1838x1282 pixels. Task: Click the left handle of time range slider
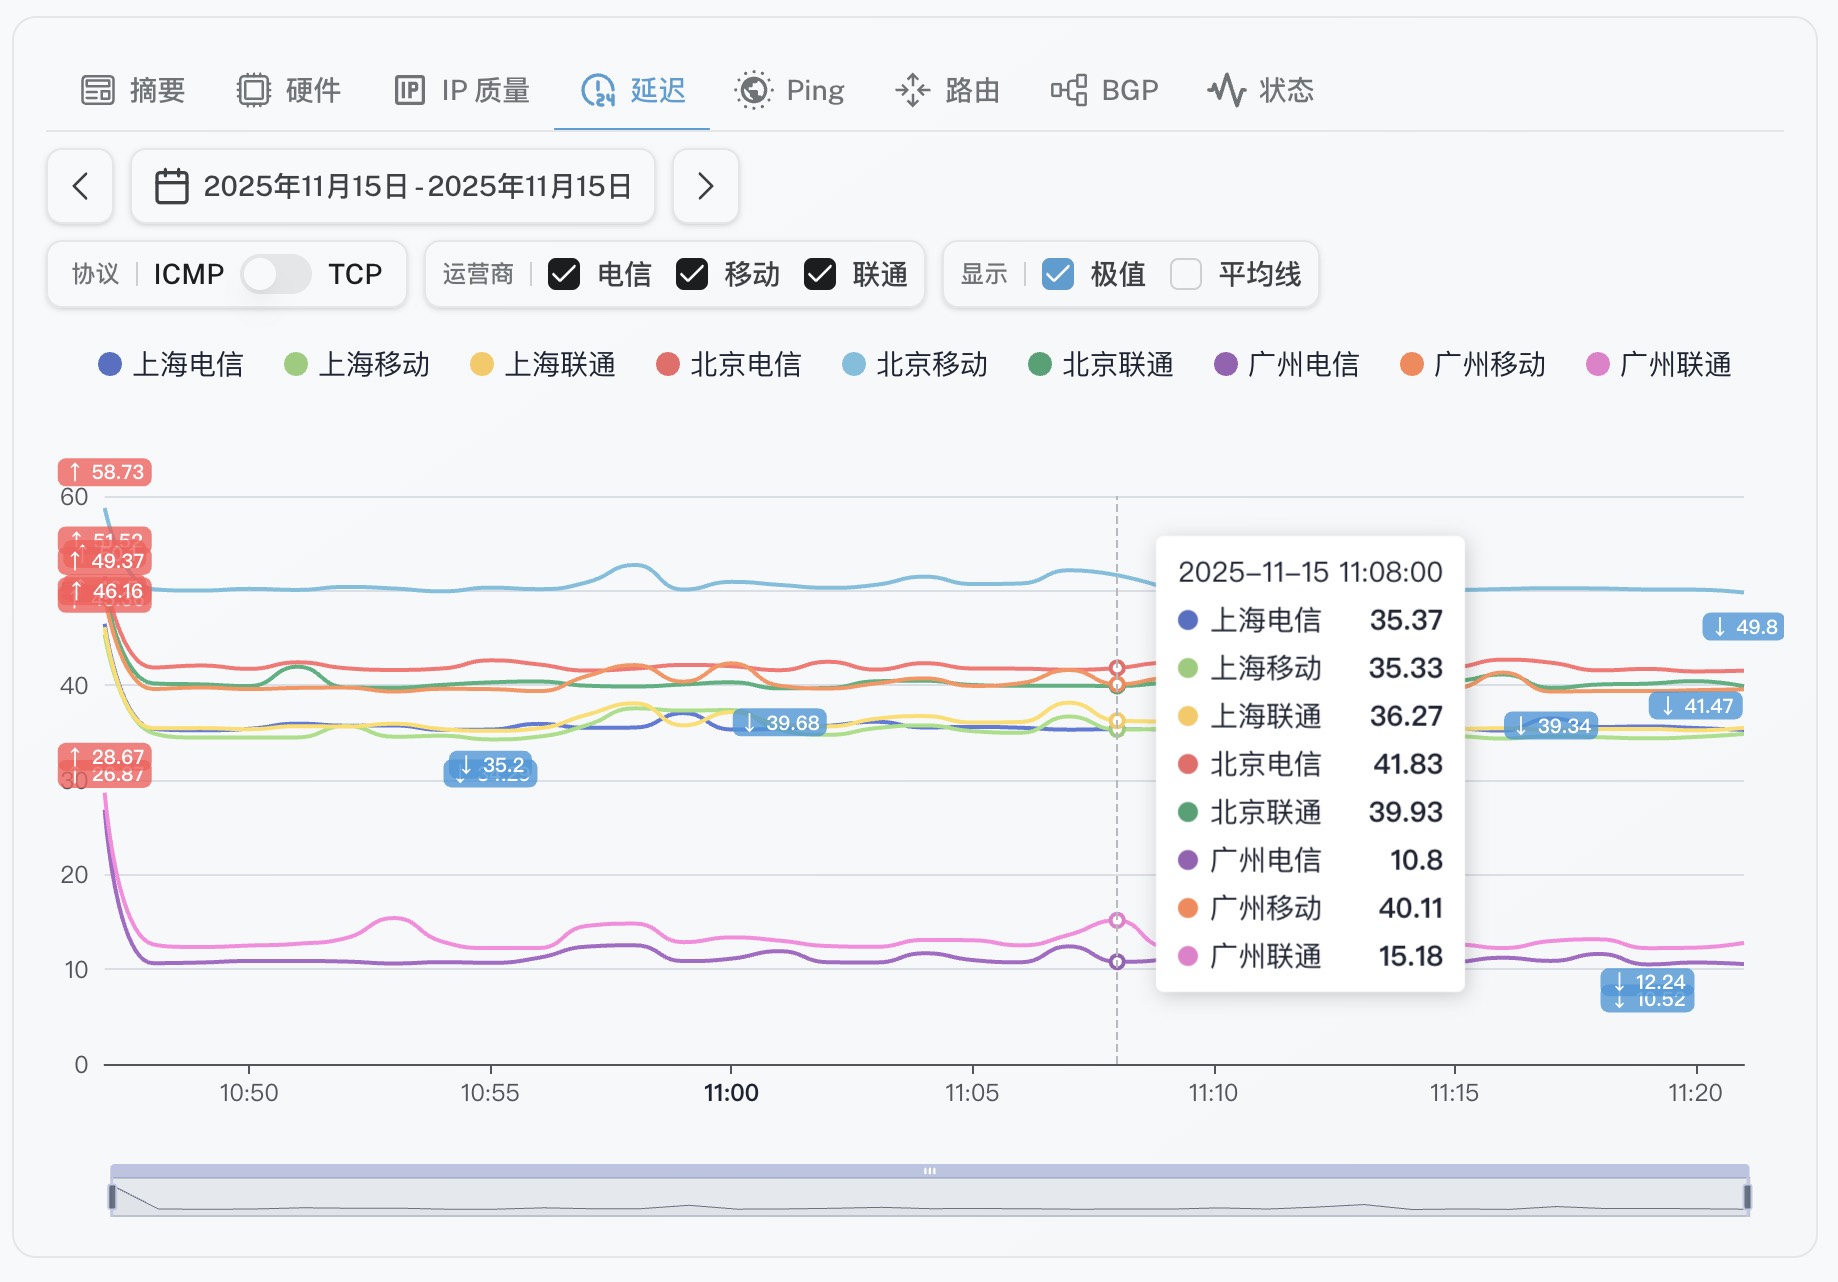112,1196
